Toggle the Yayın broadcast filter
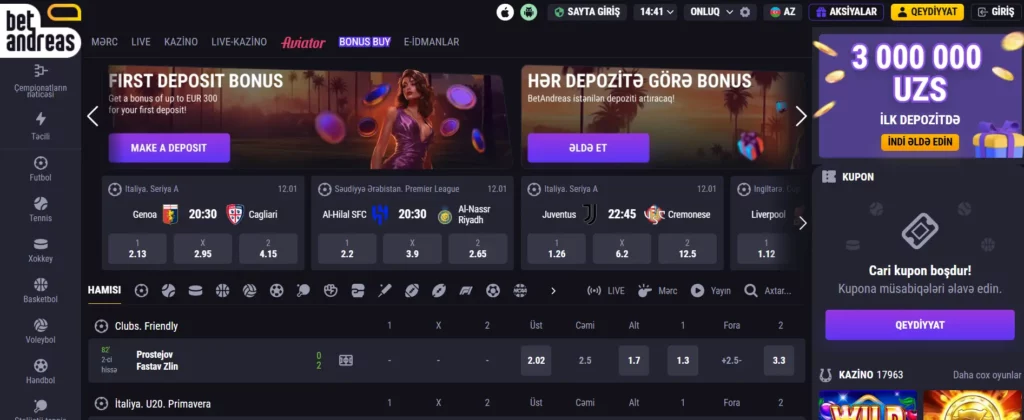This screenshot has width=1024, height=420. (x=711, y=291)
